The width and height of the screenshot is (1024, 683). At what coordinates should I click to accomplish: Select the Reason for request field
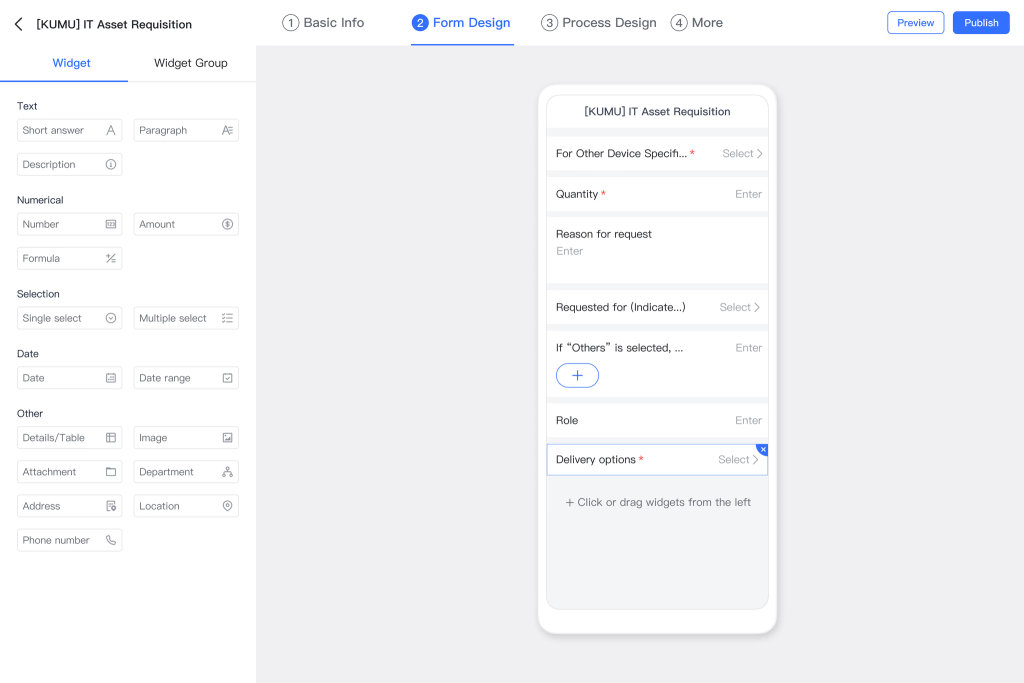click(x=657, y=250)
